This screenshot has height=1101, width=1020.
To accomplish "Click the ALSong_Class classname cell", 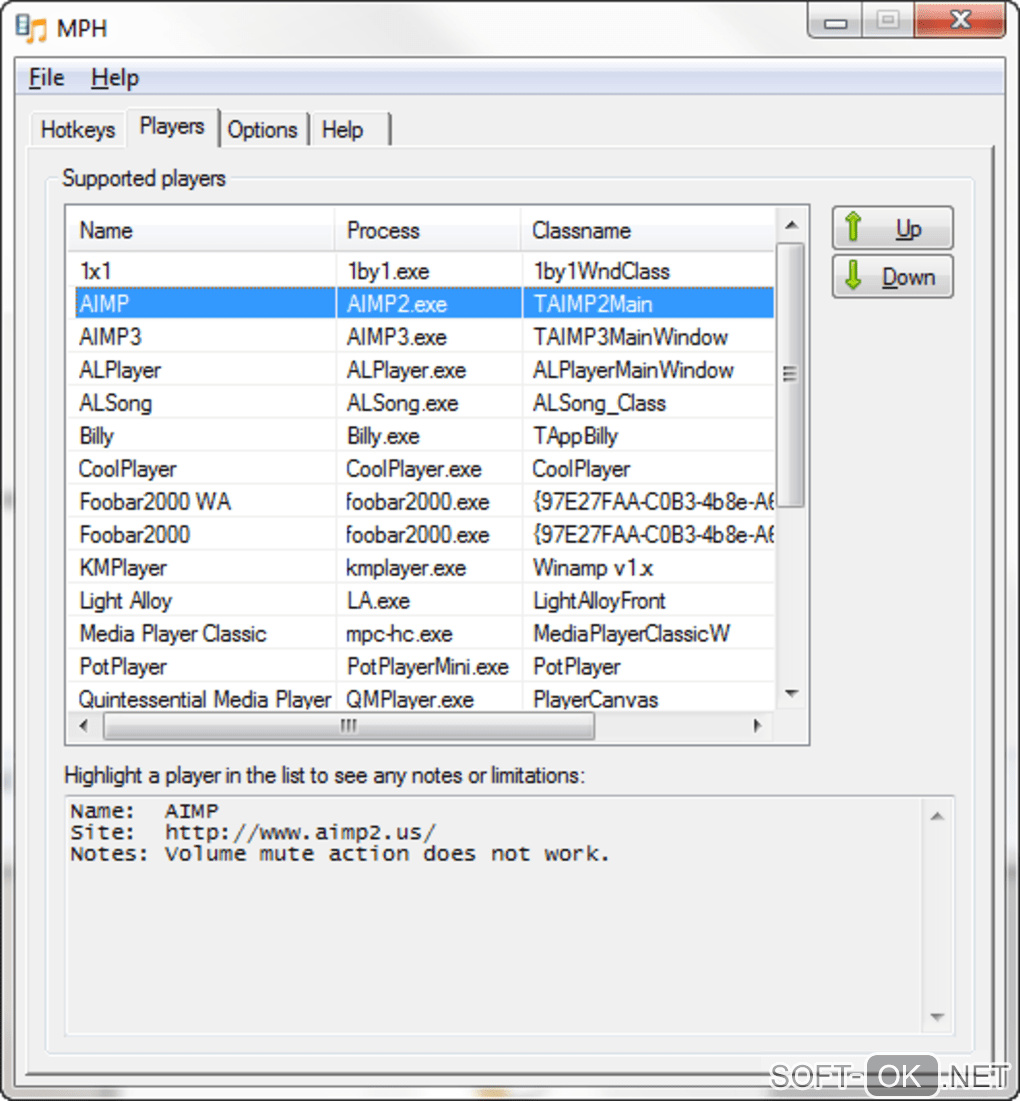I will pos(648,403).
